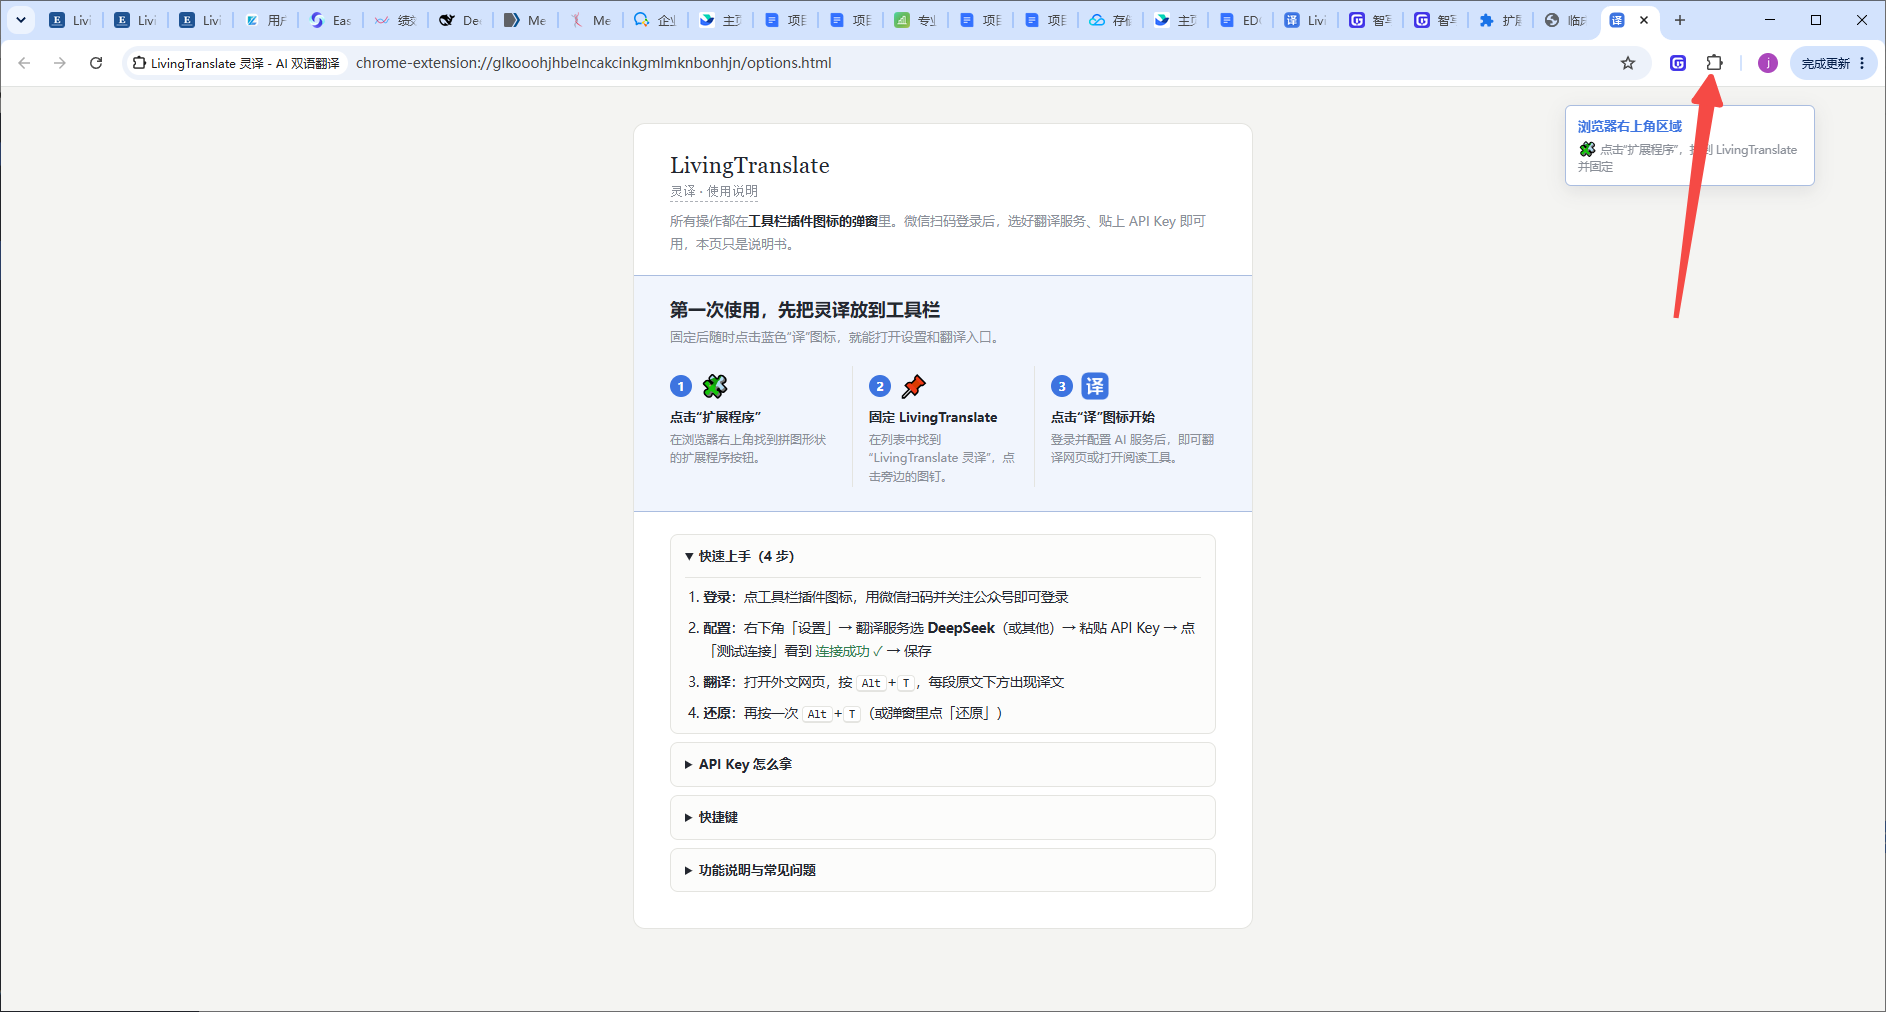Screen dimensions: 1886x1012
Task: Switch to the Livi tab with blue 译 icon
Action: click(x=1306, y=20)
